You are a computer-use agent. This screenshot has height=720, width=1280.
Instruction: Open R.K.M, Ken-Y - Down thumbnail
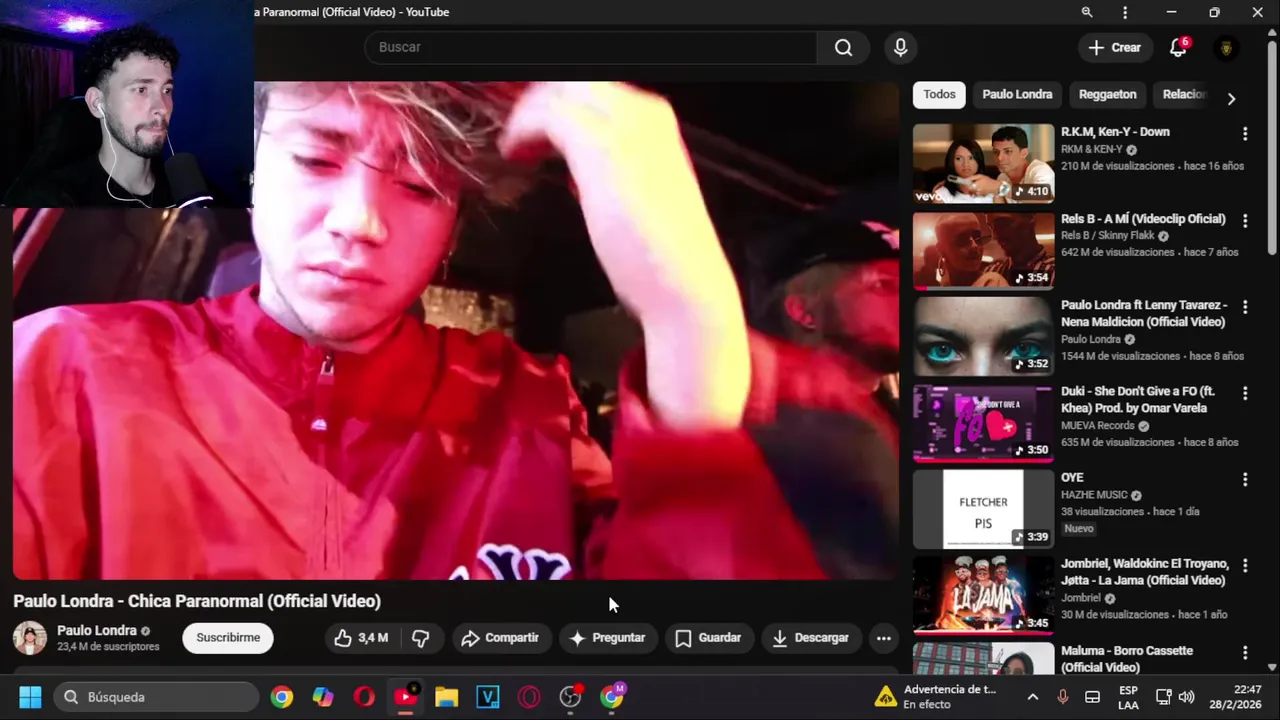point(983,164)
